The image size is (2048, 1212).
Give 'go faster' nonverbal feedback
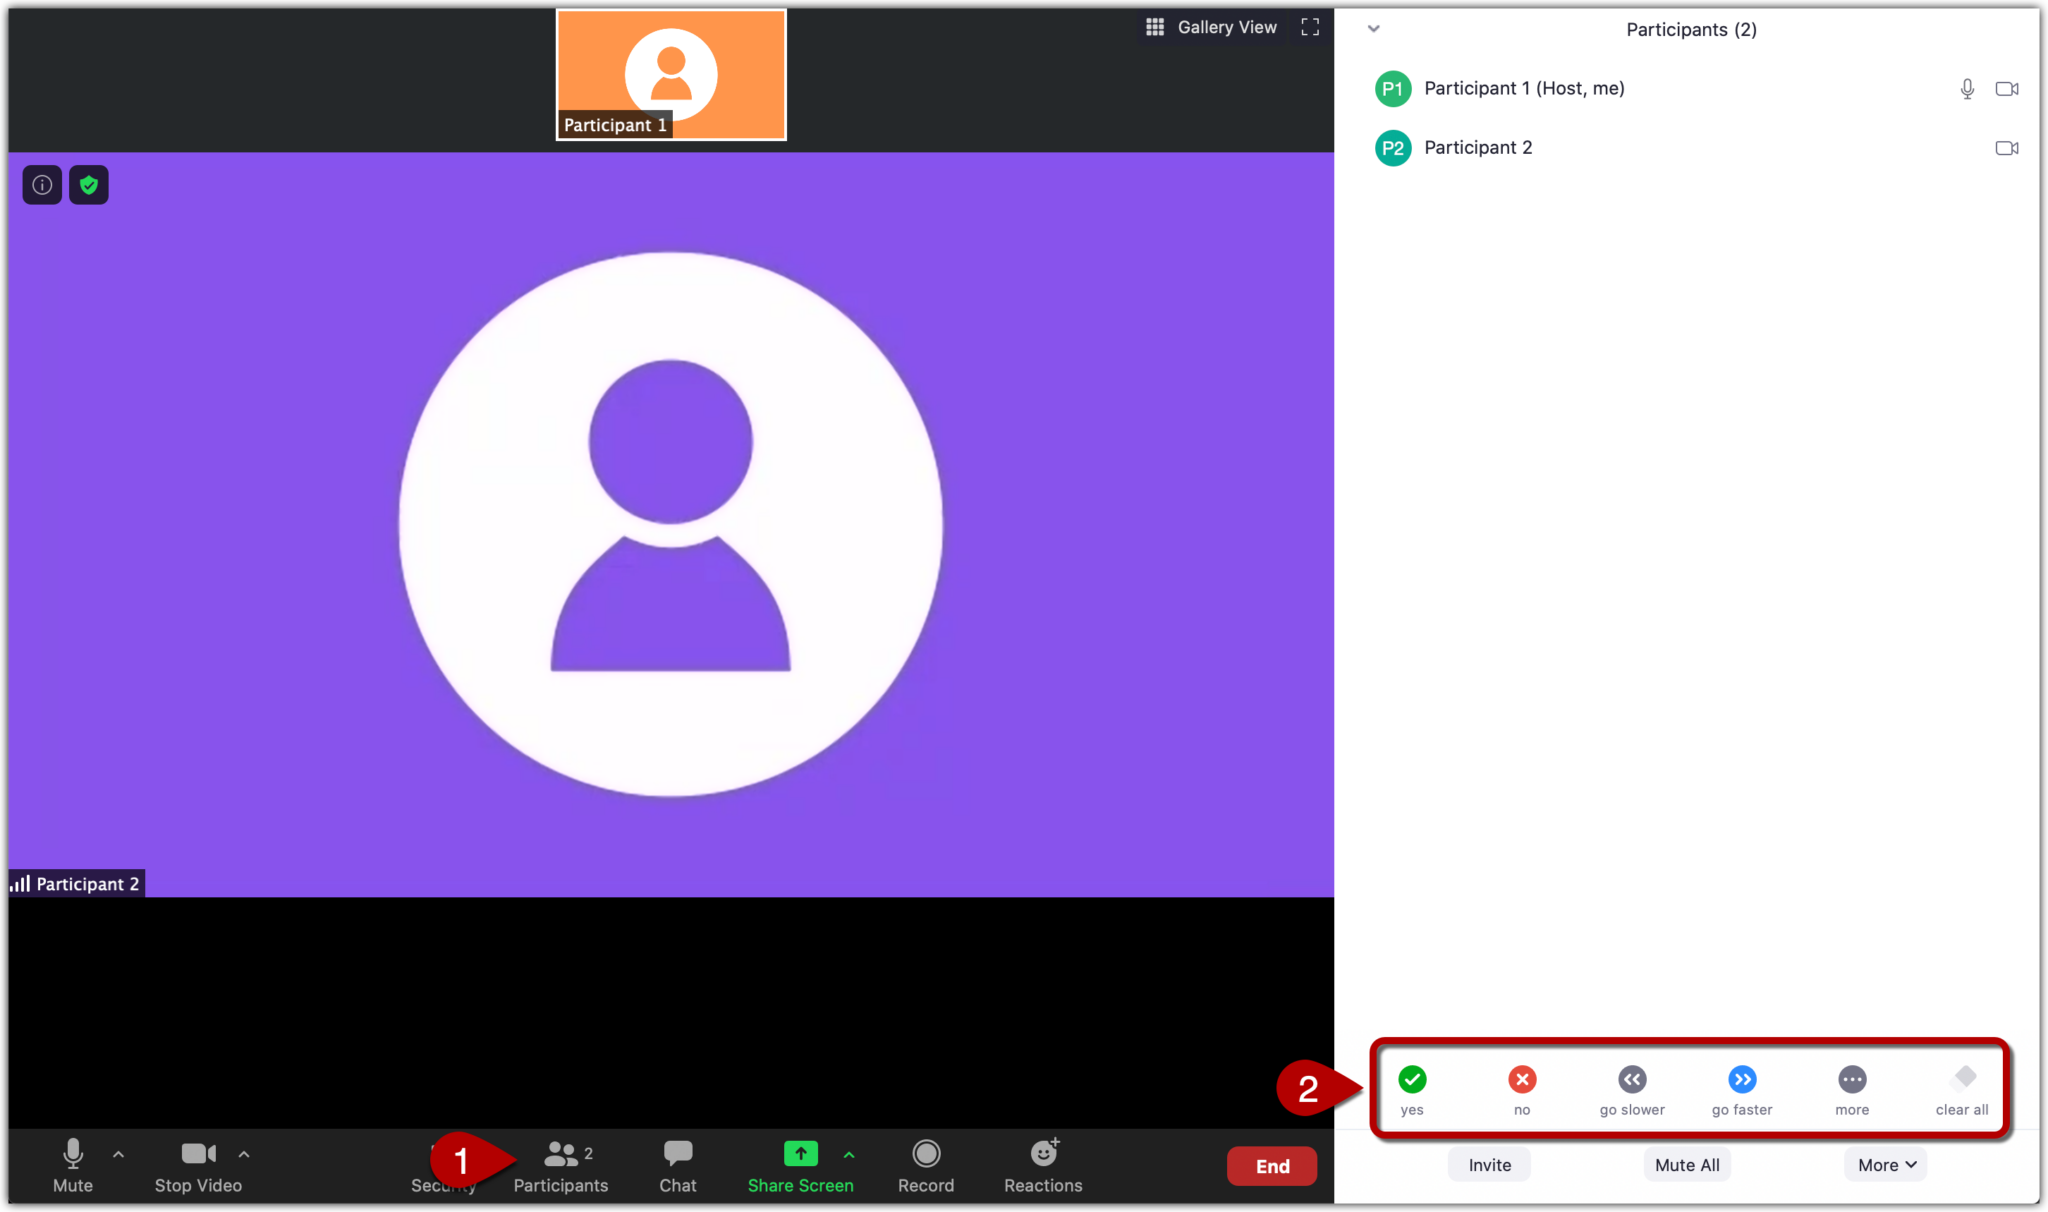click(1742, 1080)
